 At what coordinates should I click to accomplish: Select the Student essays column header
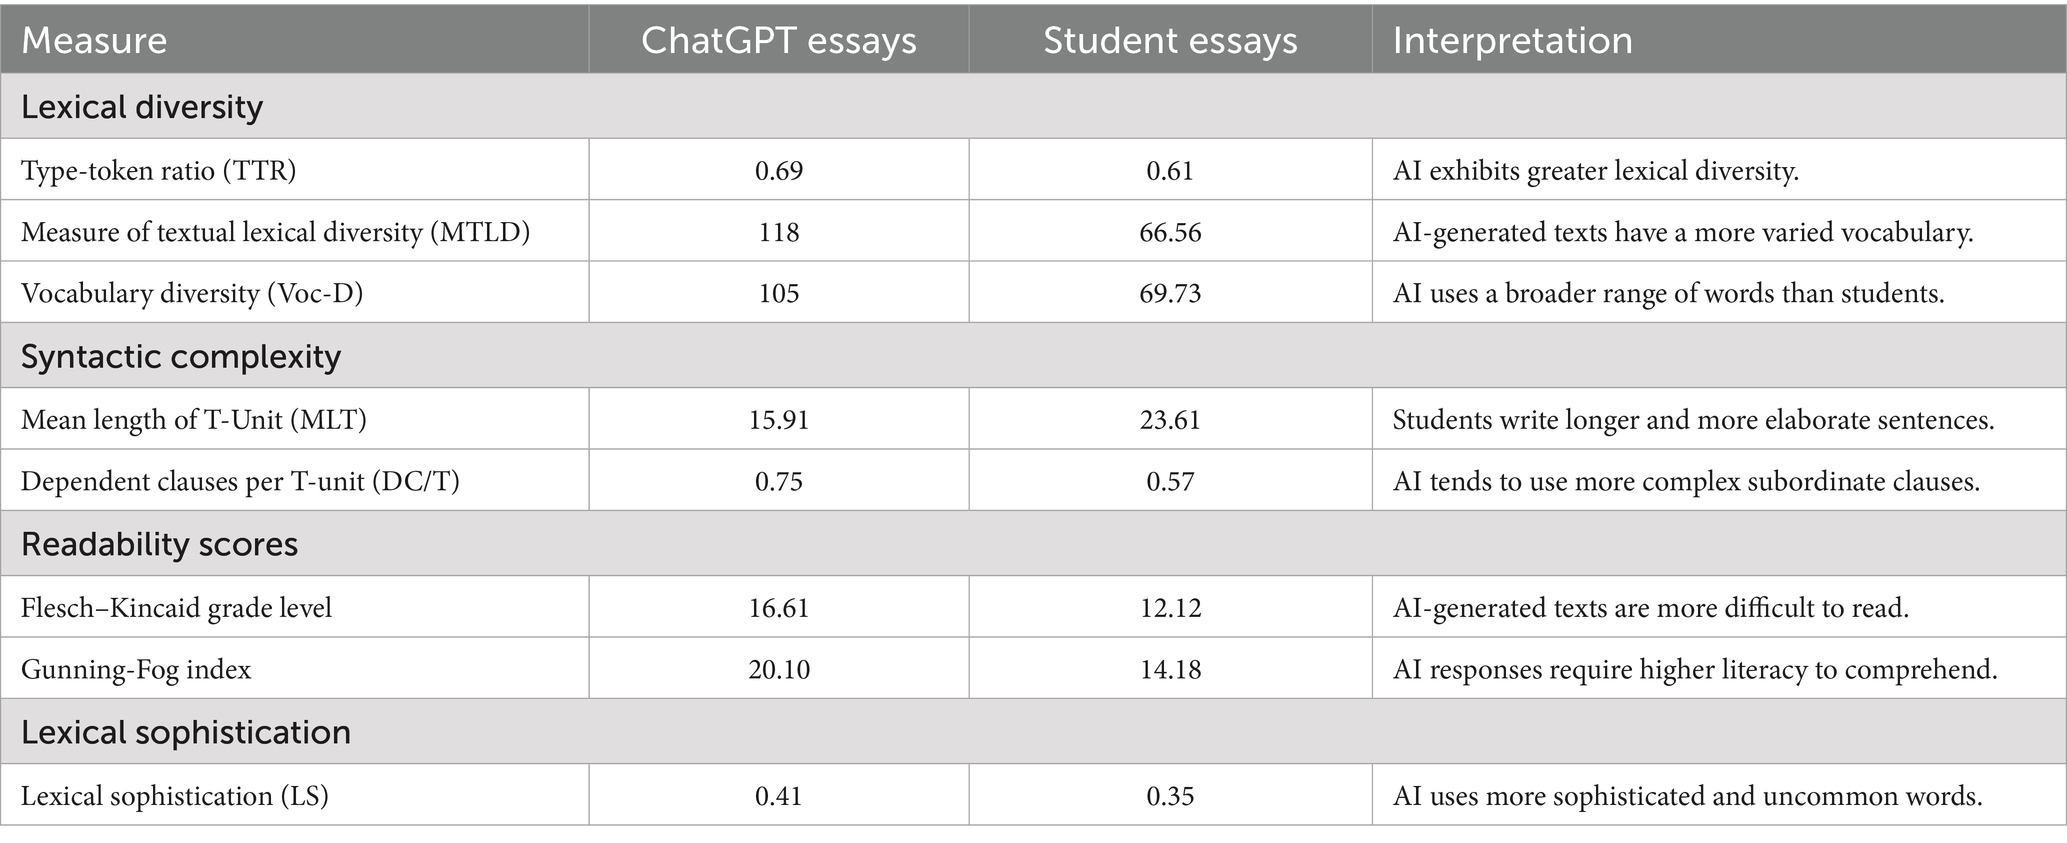tap(1170, 41)
